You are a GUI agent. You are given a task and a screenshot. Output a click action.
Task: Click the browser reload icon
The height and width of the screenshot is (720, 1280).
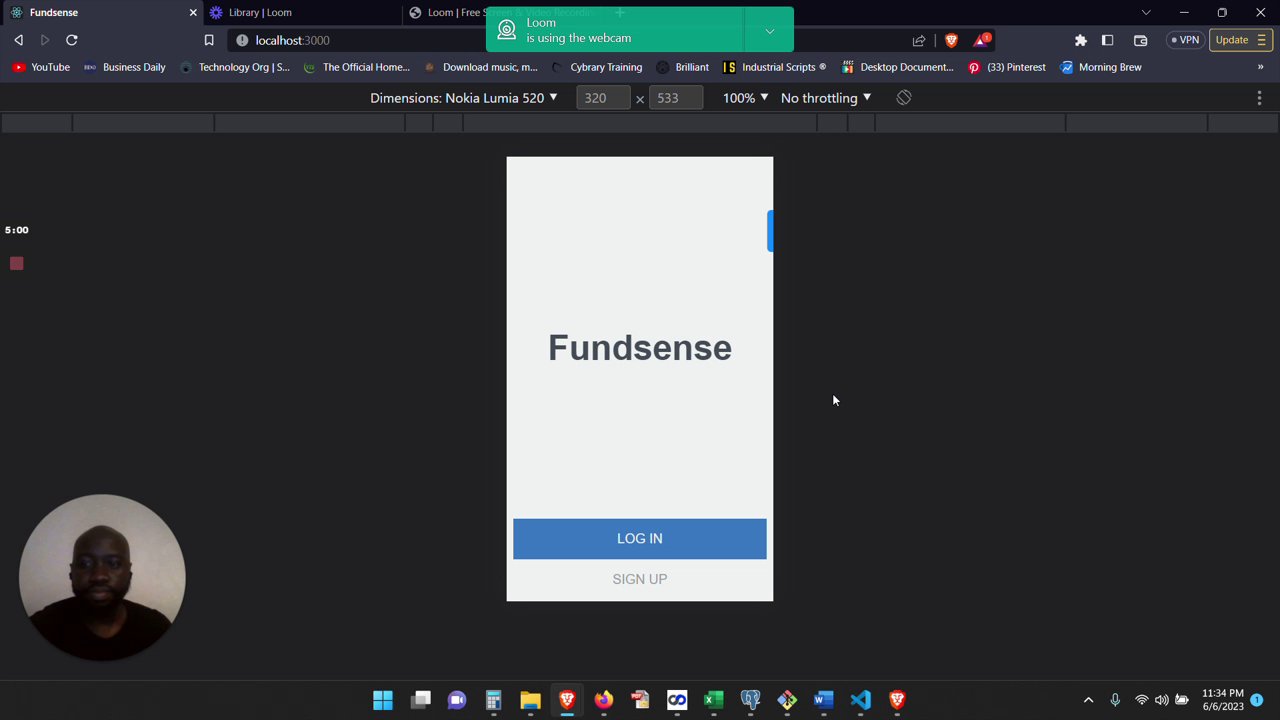(x=72, y=40)
